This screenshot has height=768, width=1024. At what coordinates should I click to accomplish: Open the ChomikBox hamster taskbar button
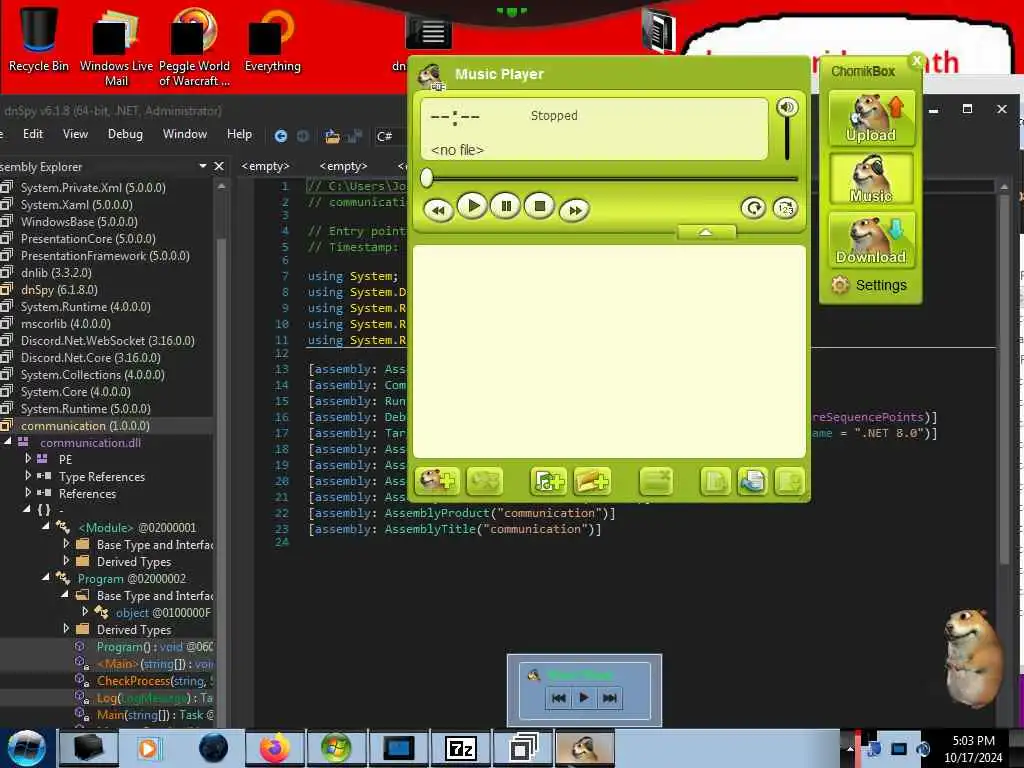coord(584,748)
